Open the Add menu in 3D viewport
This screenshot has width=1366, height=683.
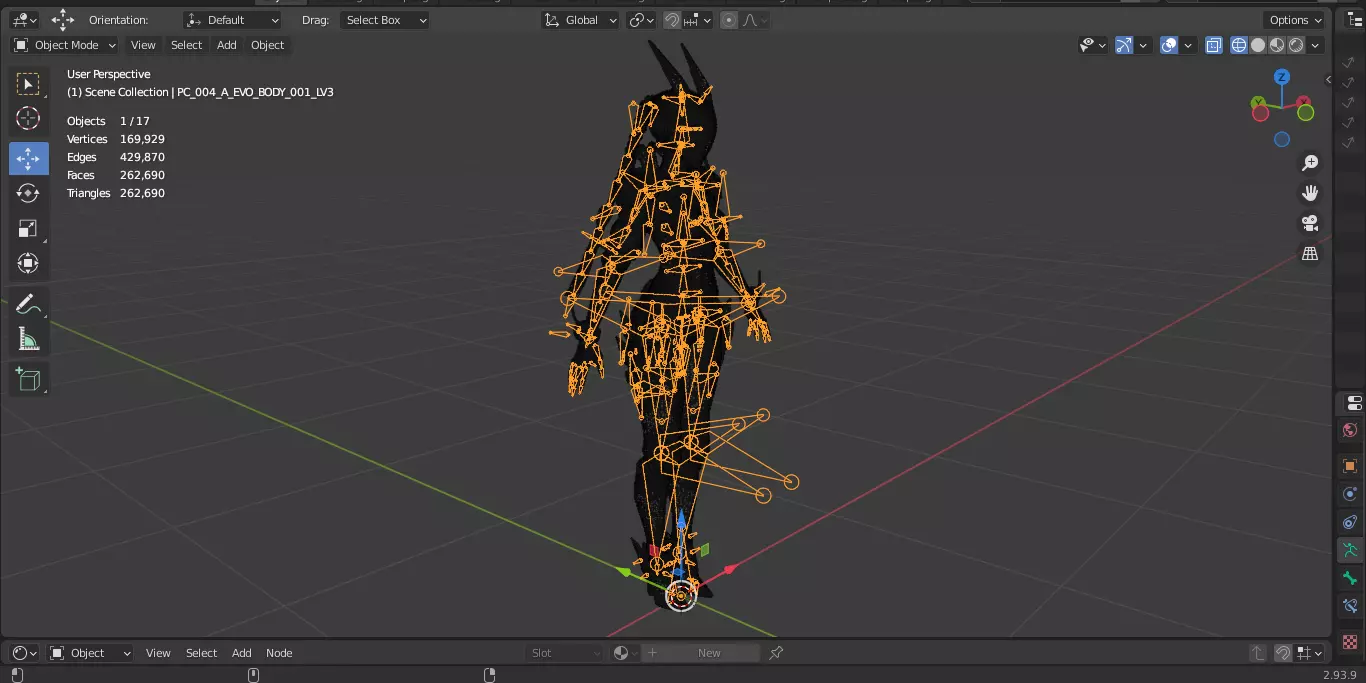[227, 45]
